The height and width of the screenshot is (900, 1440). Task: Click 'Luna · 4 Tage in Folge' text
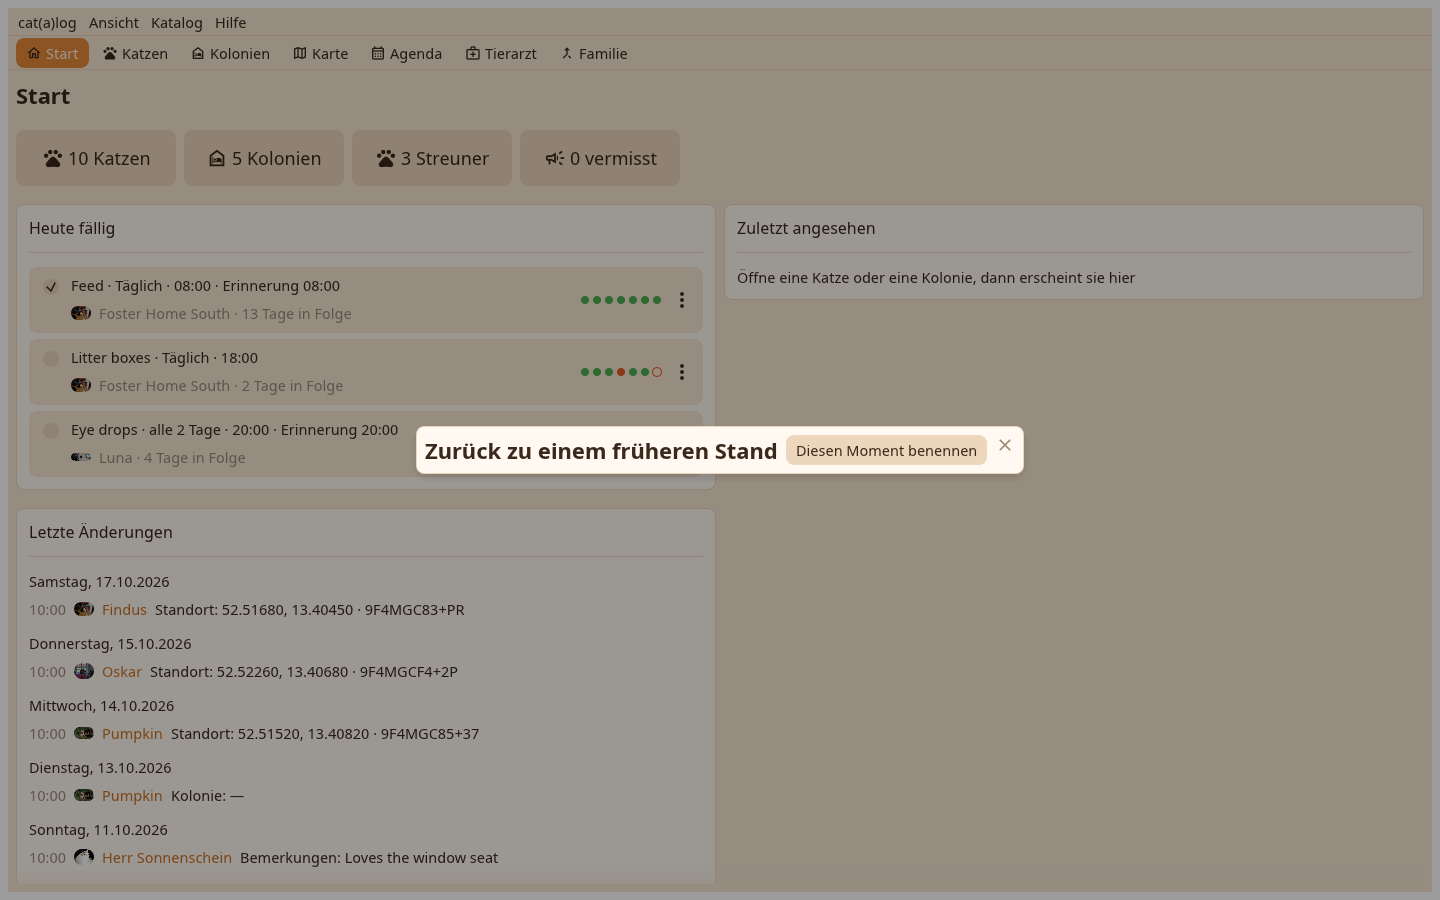coord(172,458)
